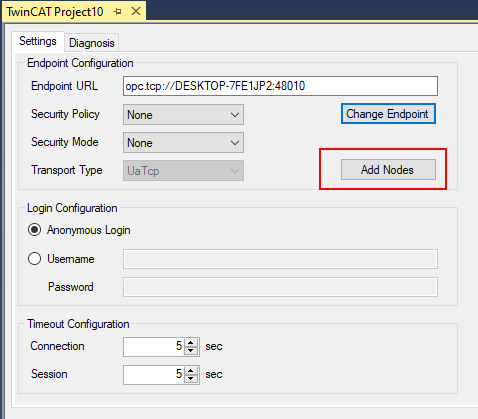
Task: Increase Session timeout with up arrow
Action: click(191, 371)
